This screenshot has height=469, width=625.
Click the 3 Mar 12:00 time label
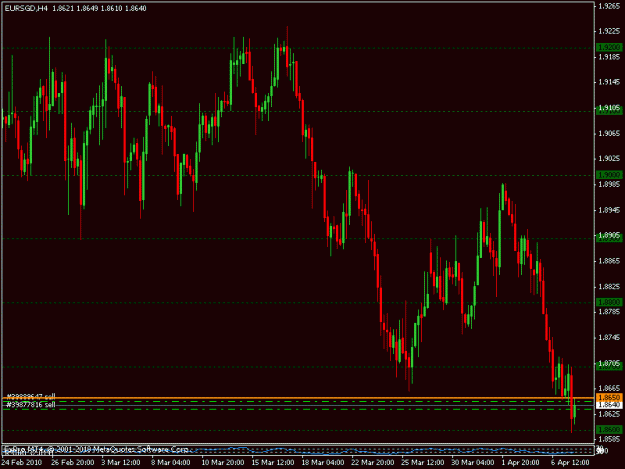[x=120, y=462]
